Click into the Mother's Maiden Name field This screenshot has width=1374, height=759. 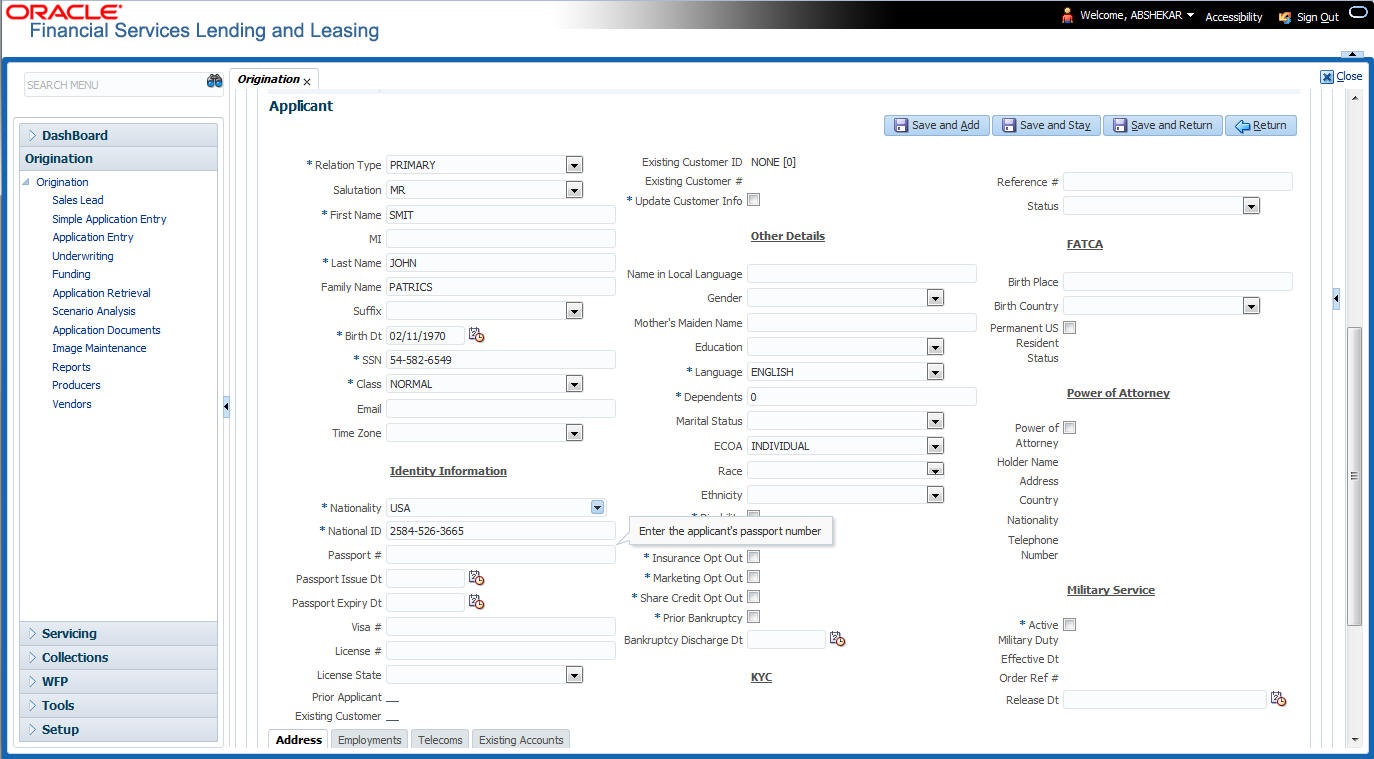point(862,323)
